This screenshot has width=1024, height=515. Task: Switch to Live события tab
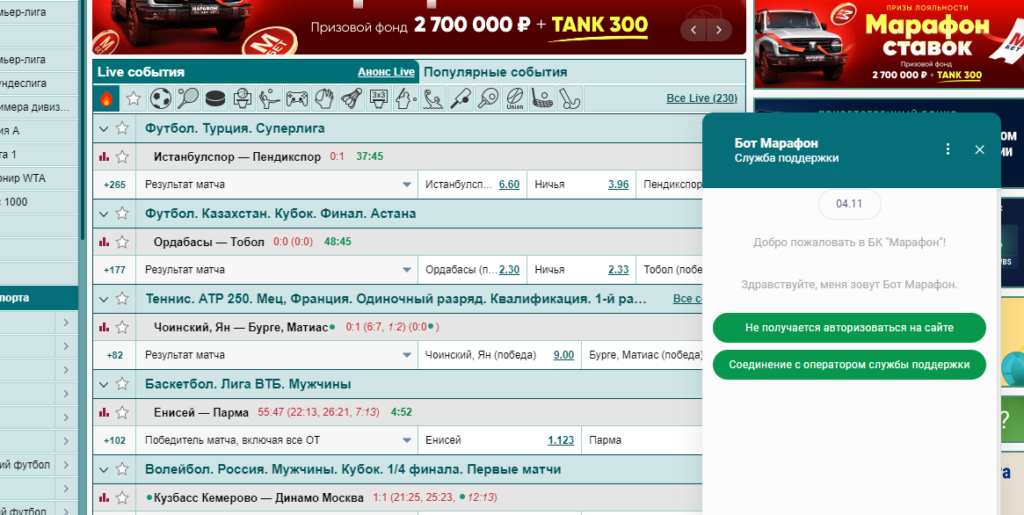(141, 72)
